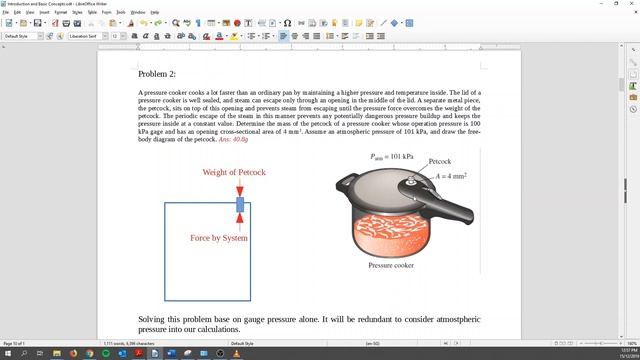Click the Insert Image icon
The image size is (640, 360).
coord(226,23)
